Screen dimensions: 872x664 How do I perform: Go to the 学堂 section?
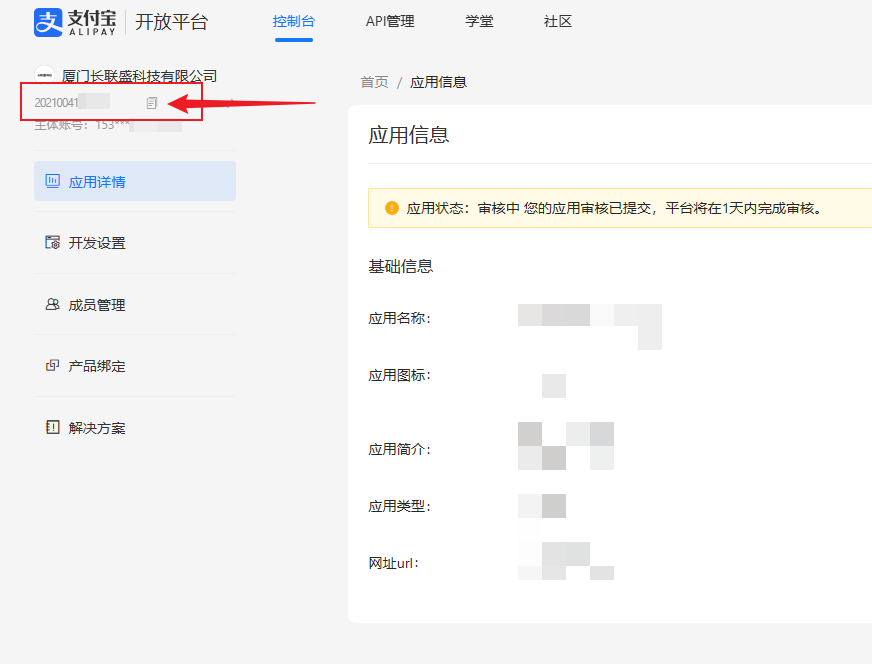pos(479,22)
